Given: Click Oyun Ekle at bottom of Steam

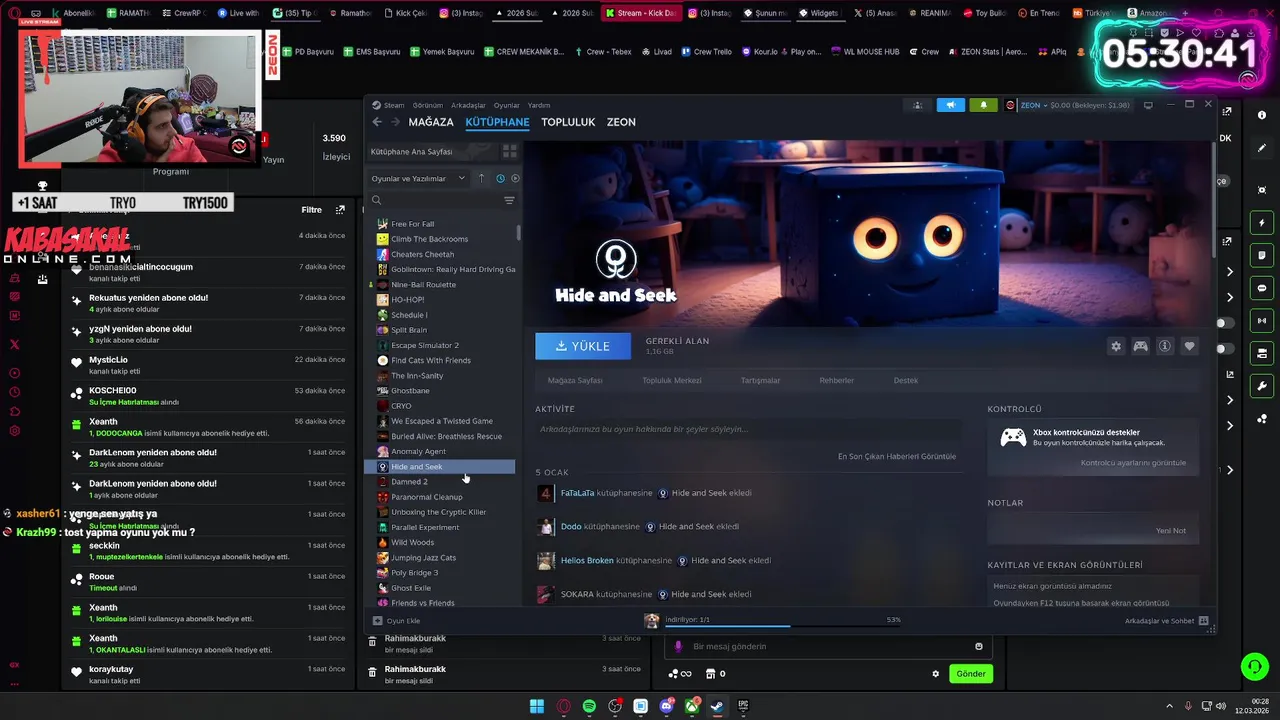Looking at the screenshot, I should (x=396, y=620).
